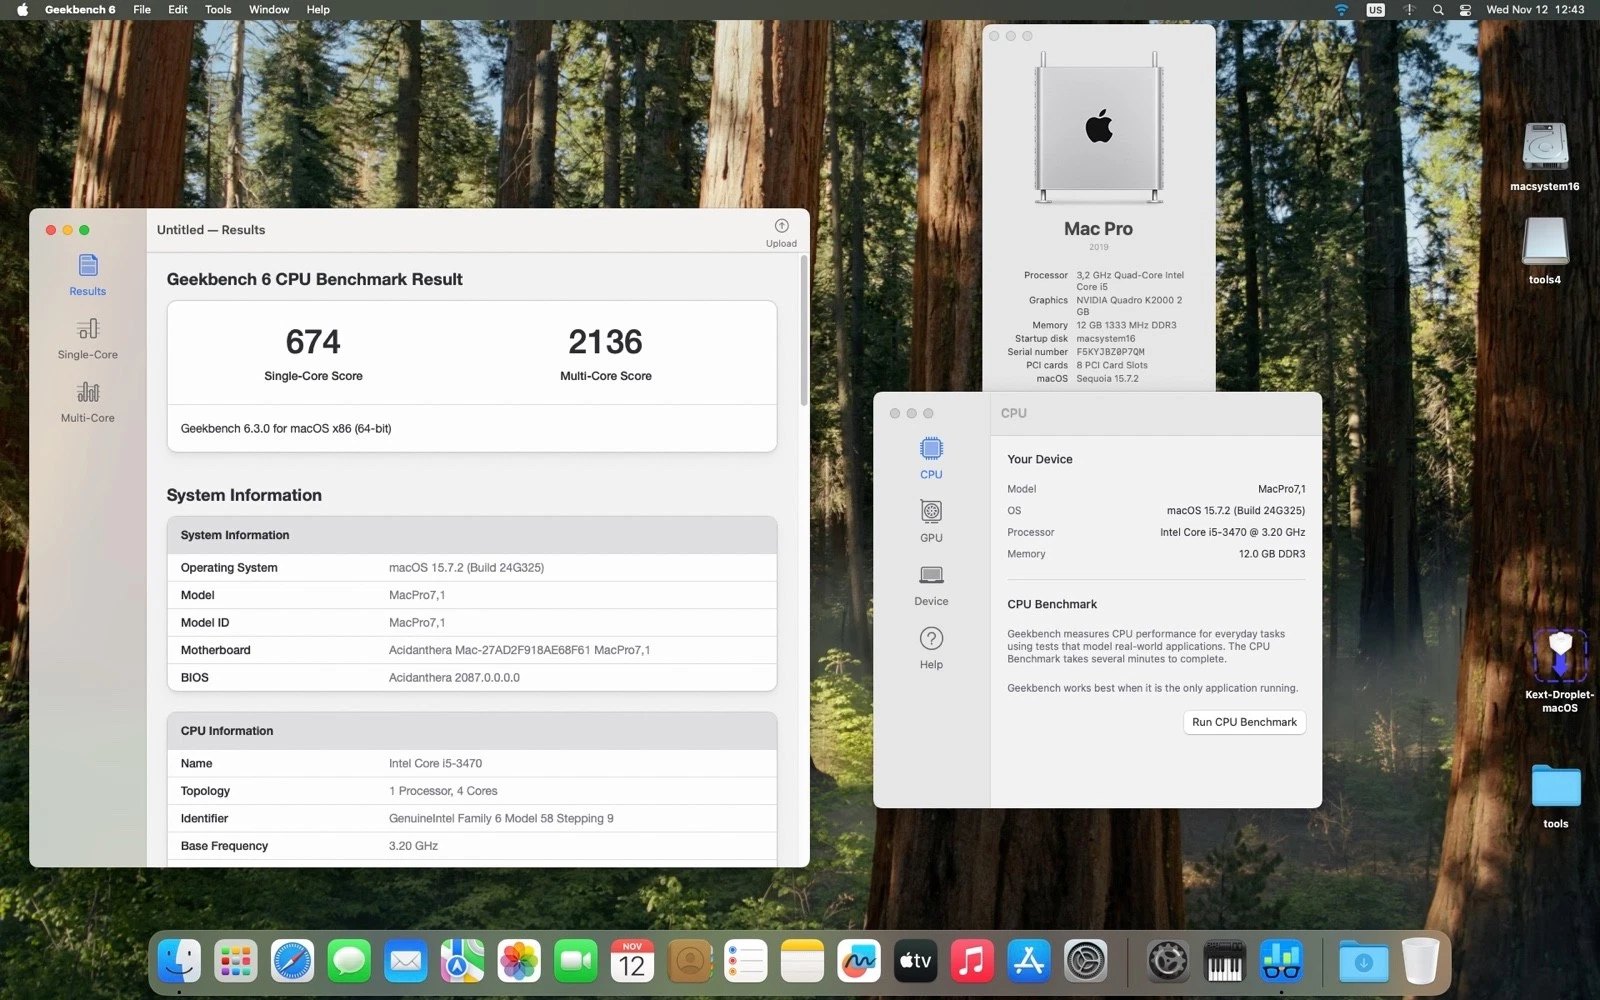The width and height of the screenshot is (1600, 1000).
Task: Open the Single-Core results section
Action: [87, 339]
